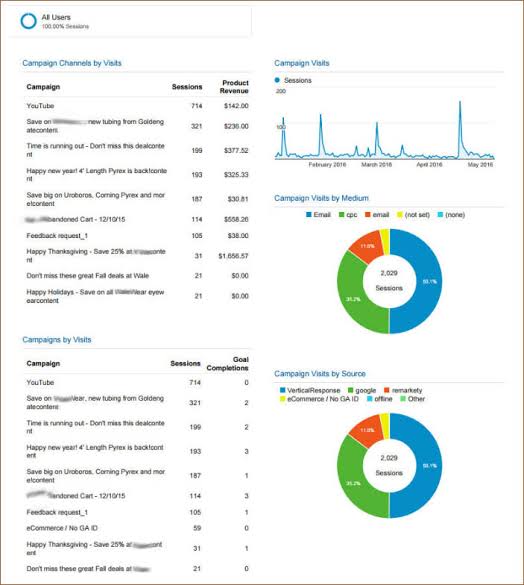This screenshot has width=524, height=585.
Task: Click the green cpc legend swatch
Action: point(341,215)
